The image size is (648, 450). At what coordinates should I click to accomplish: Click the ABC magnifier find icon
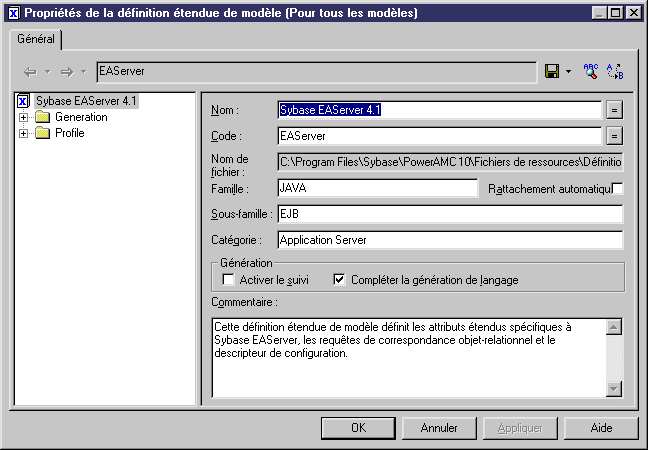point(591,71)
